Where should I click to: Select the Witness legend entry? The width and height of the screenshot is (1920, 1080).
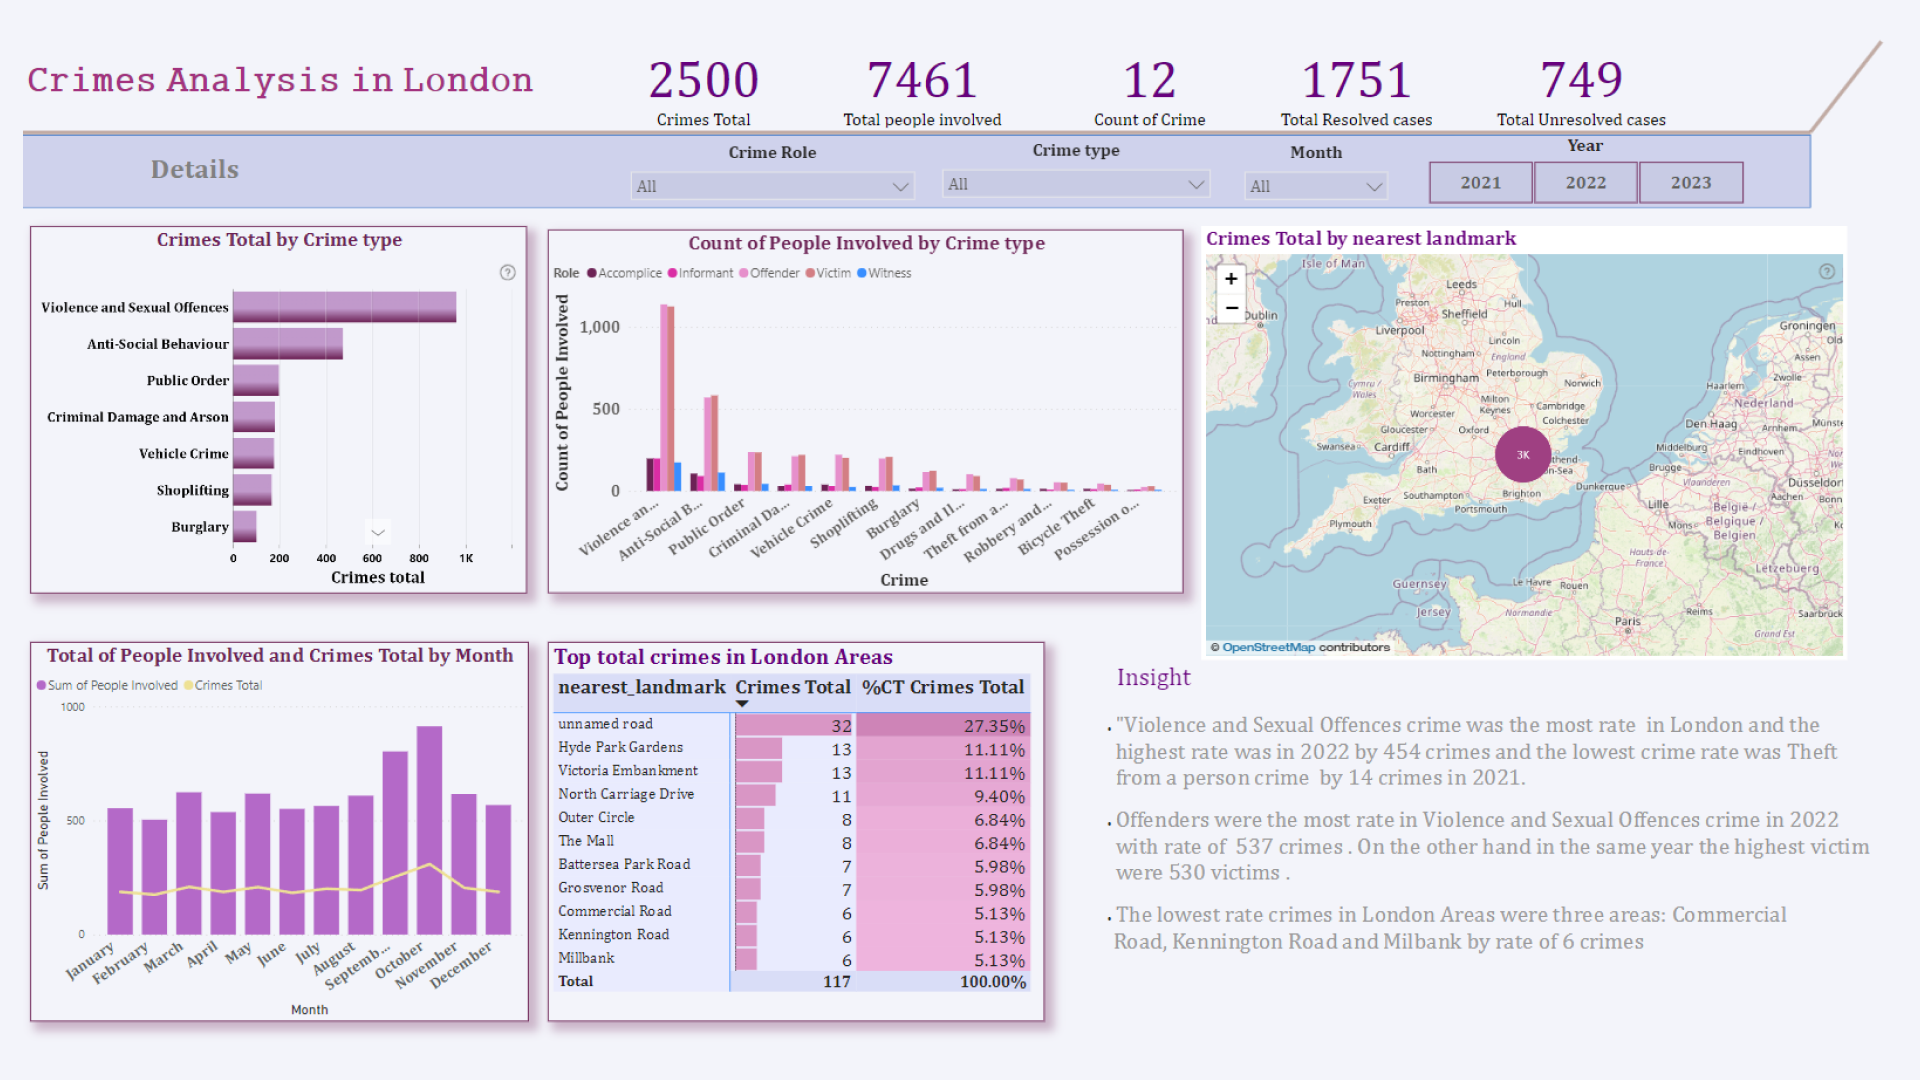click(884, 273)
